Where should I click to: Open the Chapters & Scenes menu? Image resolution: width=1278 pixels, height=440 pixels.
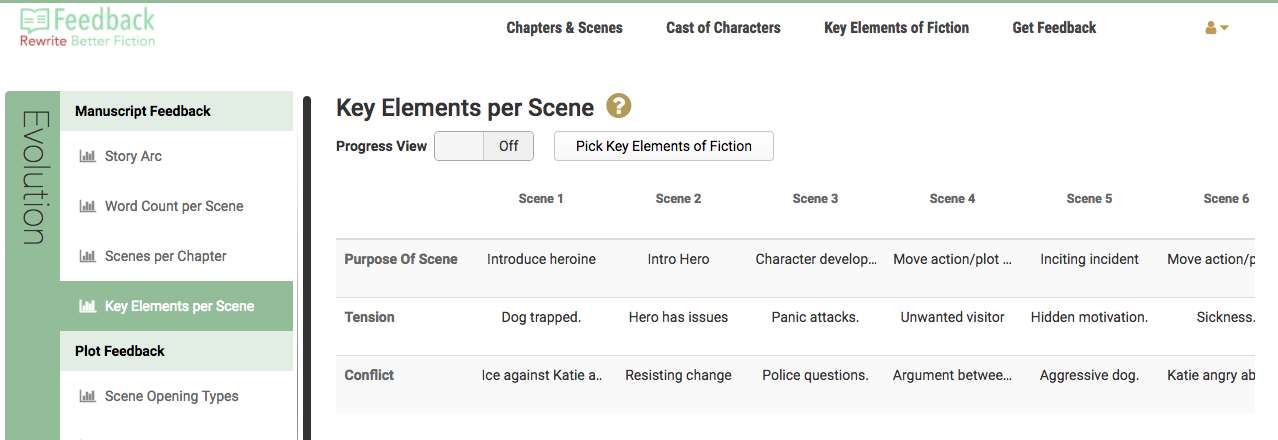(564, 28)
